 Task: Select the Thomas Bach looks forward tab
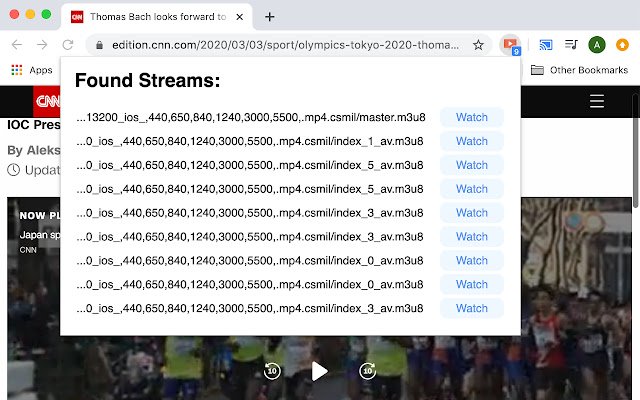pyautogui.click(x=157, y=17)
